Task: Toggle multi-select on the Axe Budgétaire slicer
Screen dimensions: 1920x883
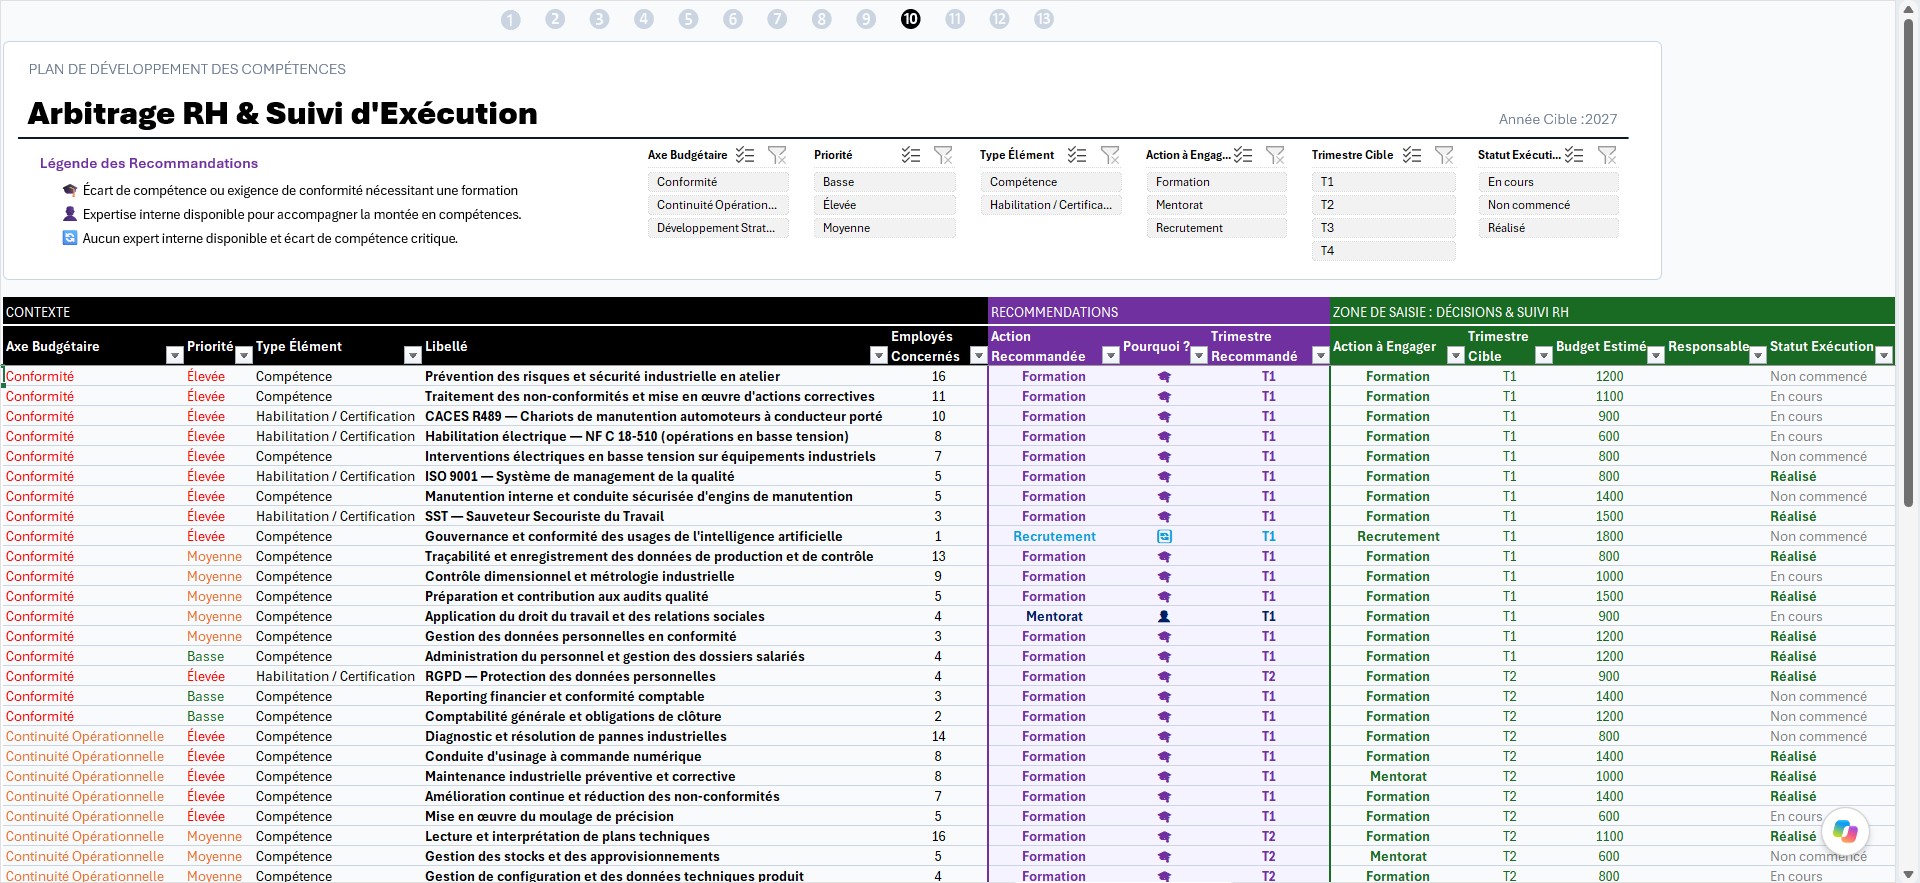Action: (745, 155)
